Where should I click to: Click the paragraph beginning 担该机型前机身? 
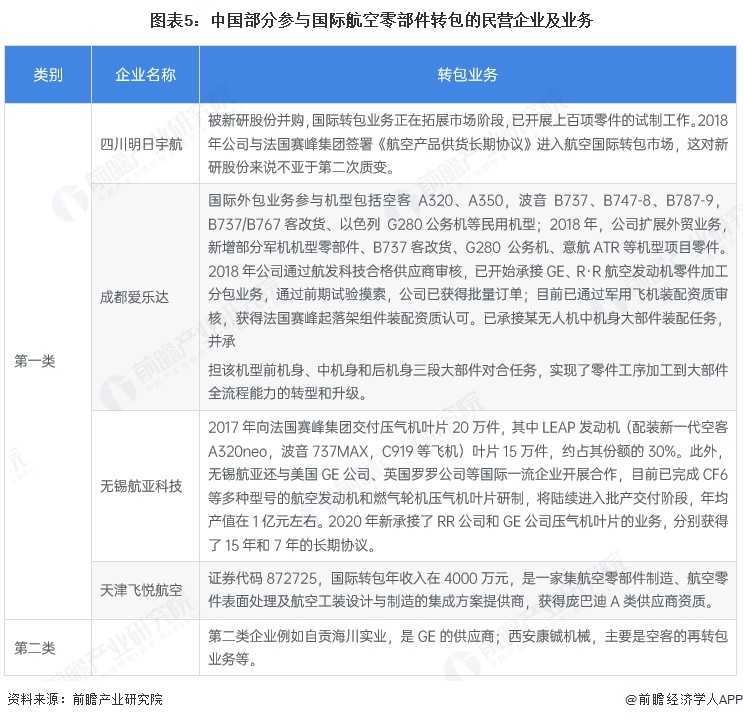(468, 382)
